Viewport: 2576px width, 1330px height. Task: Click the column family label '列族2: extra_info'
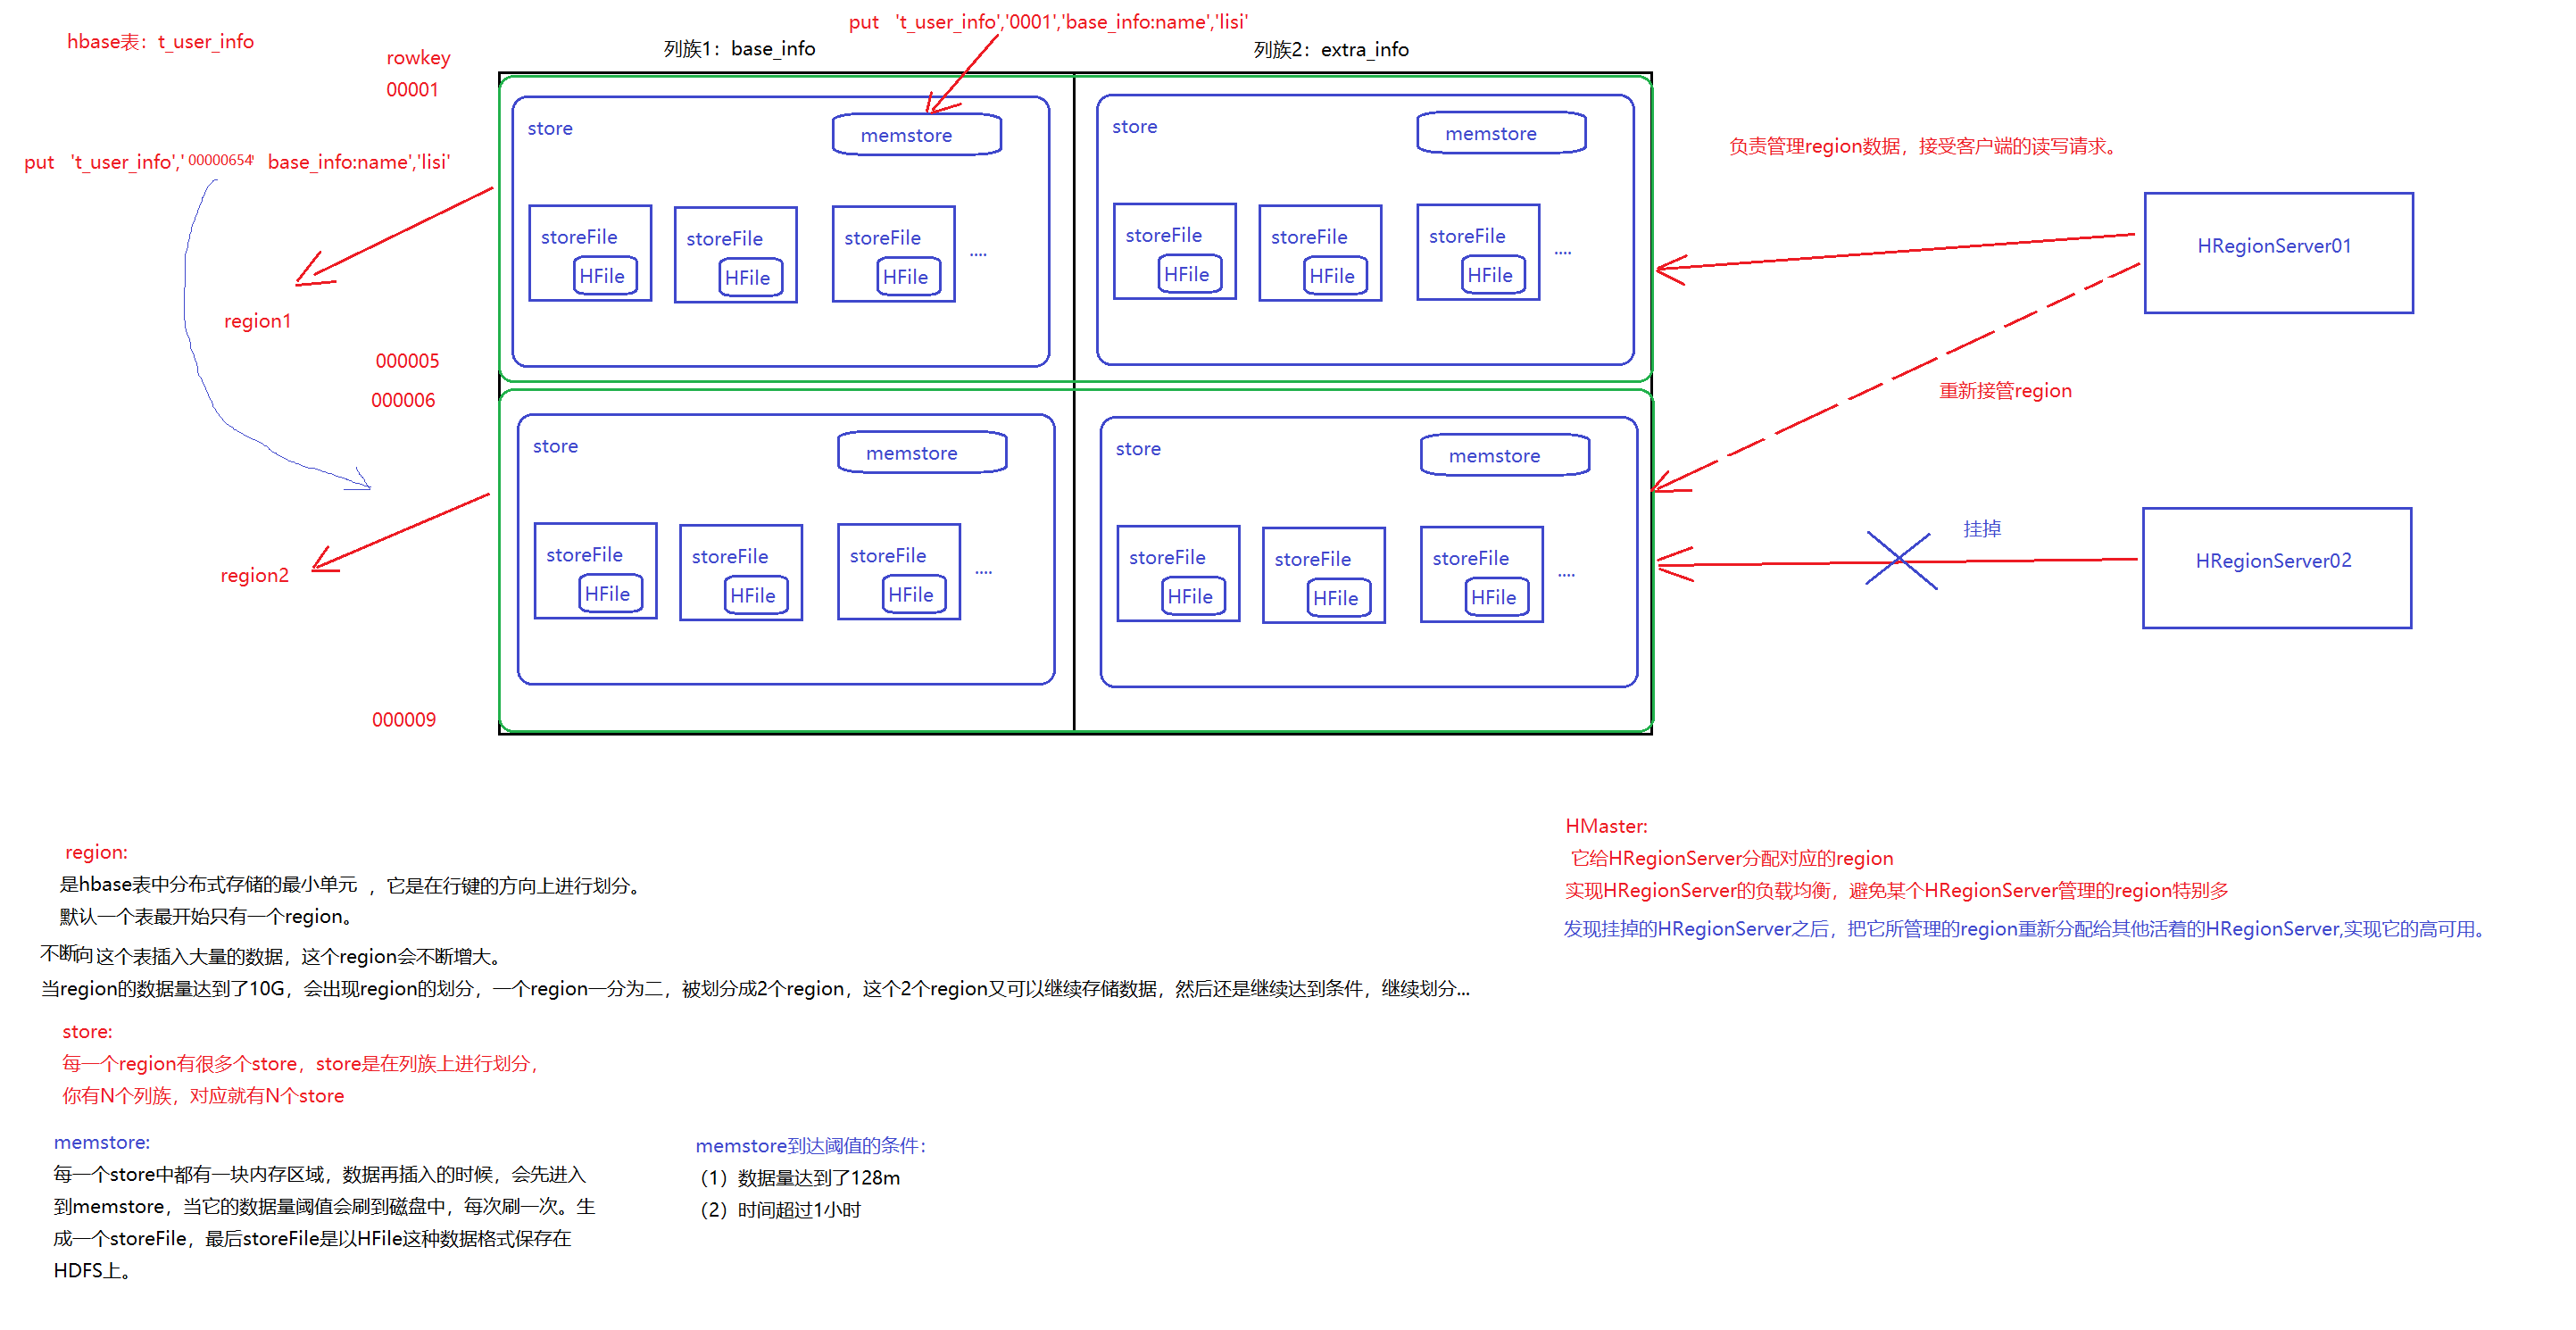click(x=1331, y=50)
